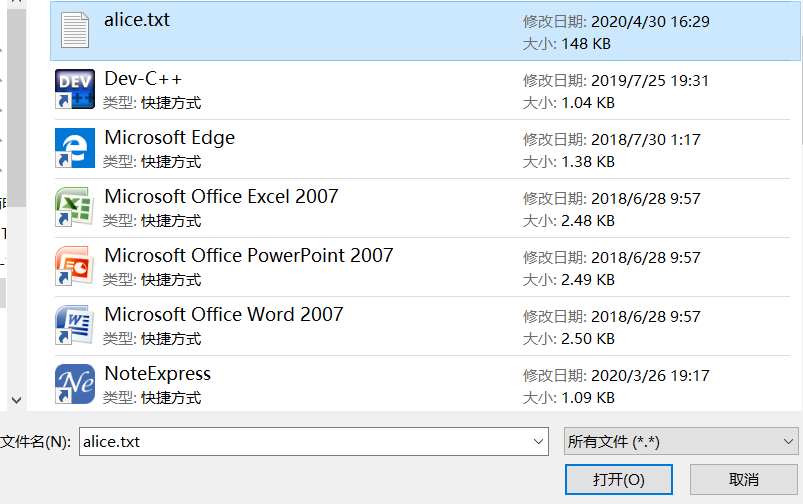Image resolution: width=803 pixels, height=504 pixels.
Task: Click the date 2018/7/30 1:17
Action: coord(646,139)
